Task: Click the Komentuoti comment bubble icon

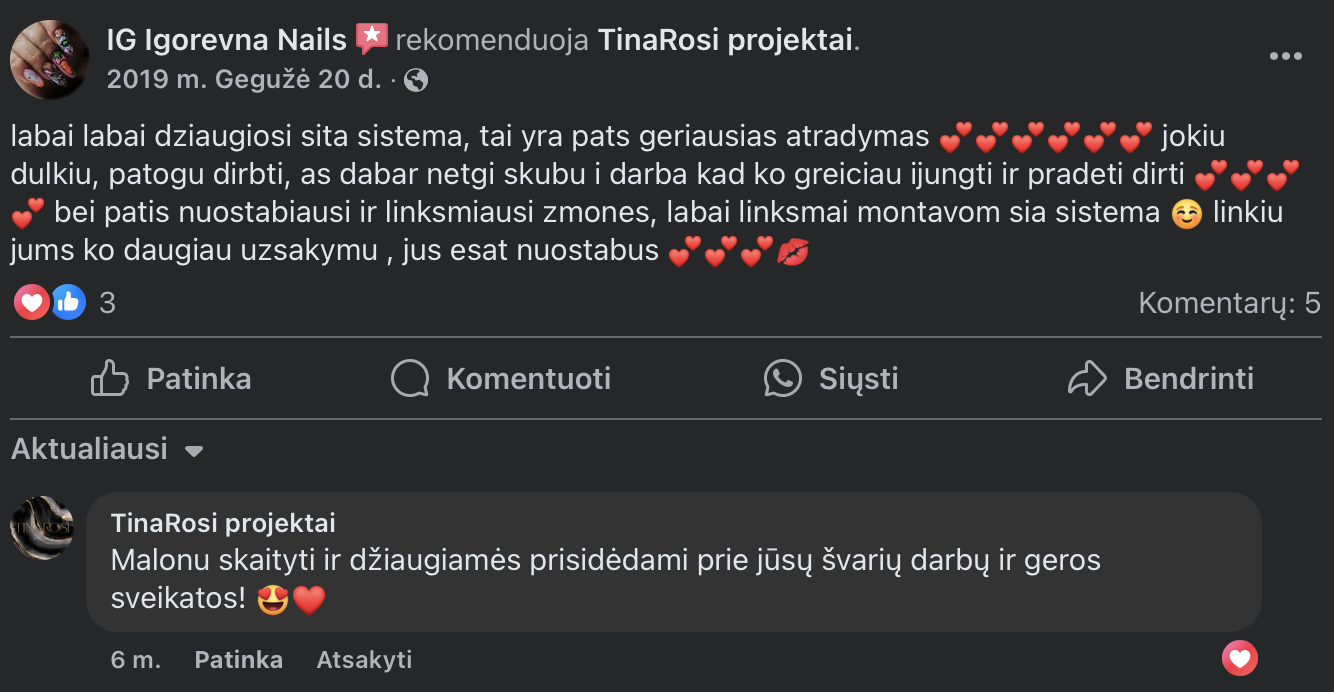Action: (409, 378)
